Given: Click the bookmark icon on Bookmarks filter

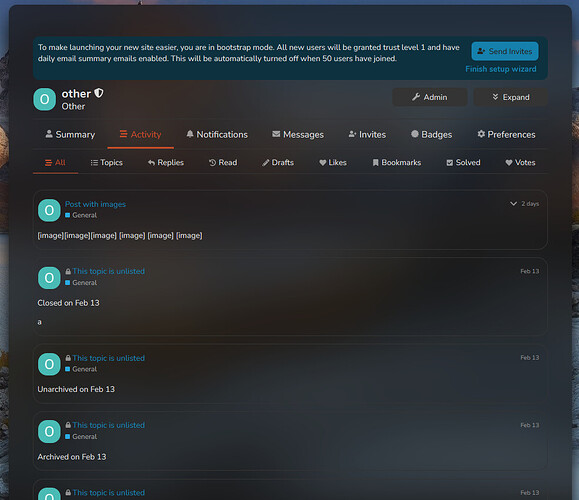Looking at the screenshot, I should pos(376,162).
